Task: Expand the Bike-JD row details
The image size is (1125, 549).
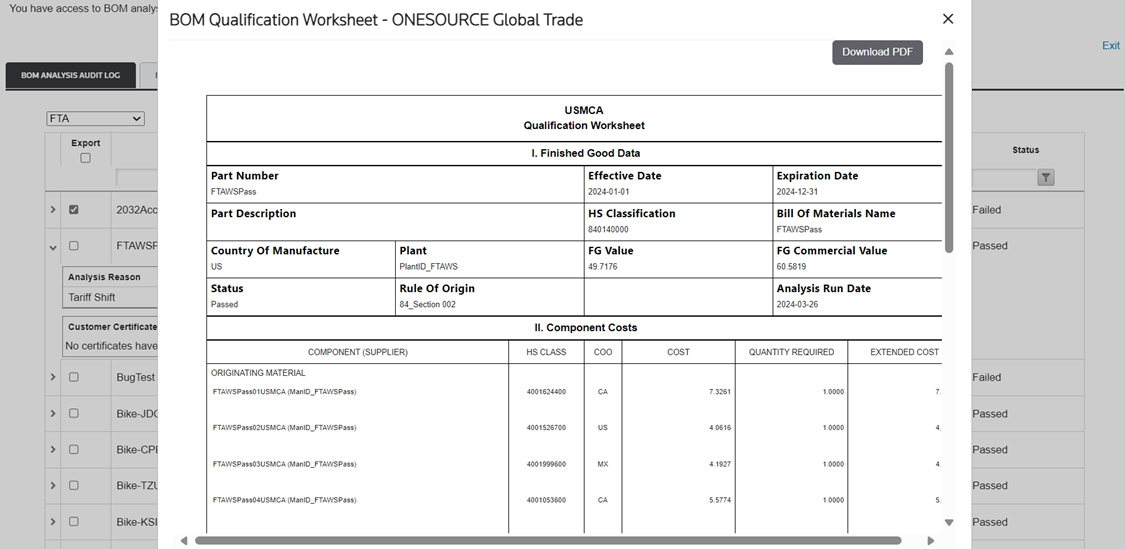Action: tap(53, 413)
